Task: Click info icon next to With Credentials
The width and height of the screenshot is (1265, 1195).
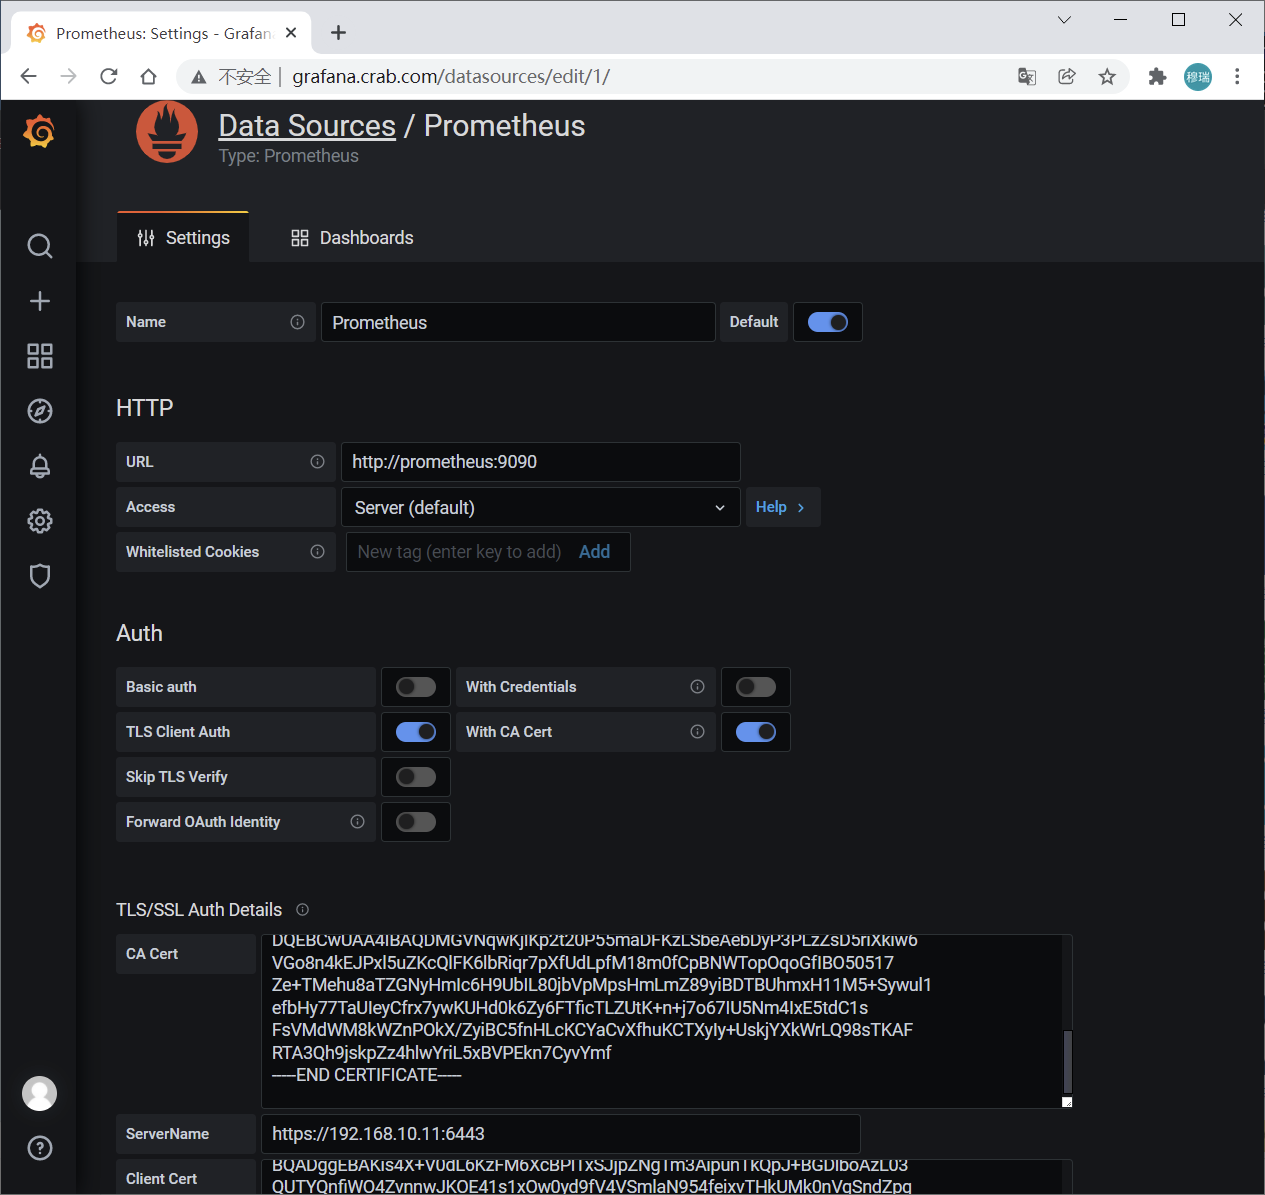Action: pyautogui.click(x=697, y=687)
